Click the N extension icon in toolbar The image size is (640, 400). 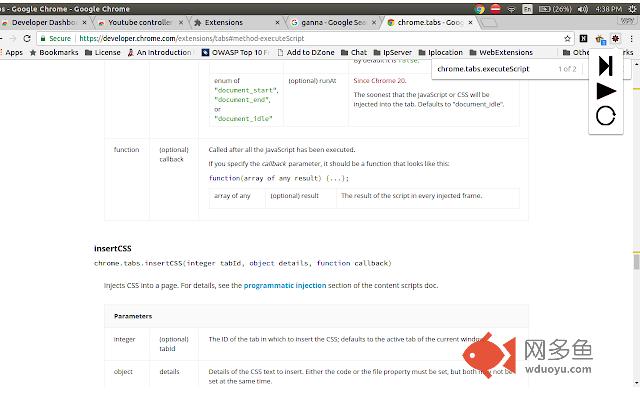[583, 38]
